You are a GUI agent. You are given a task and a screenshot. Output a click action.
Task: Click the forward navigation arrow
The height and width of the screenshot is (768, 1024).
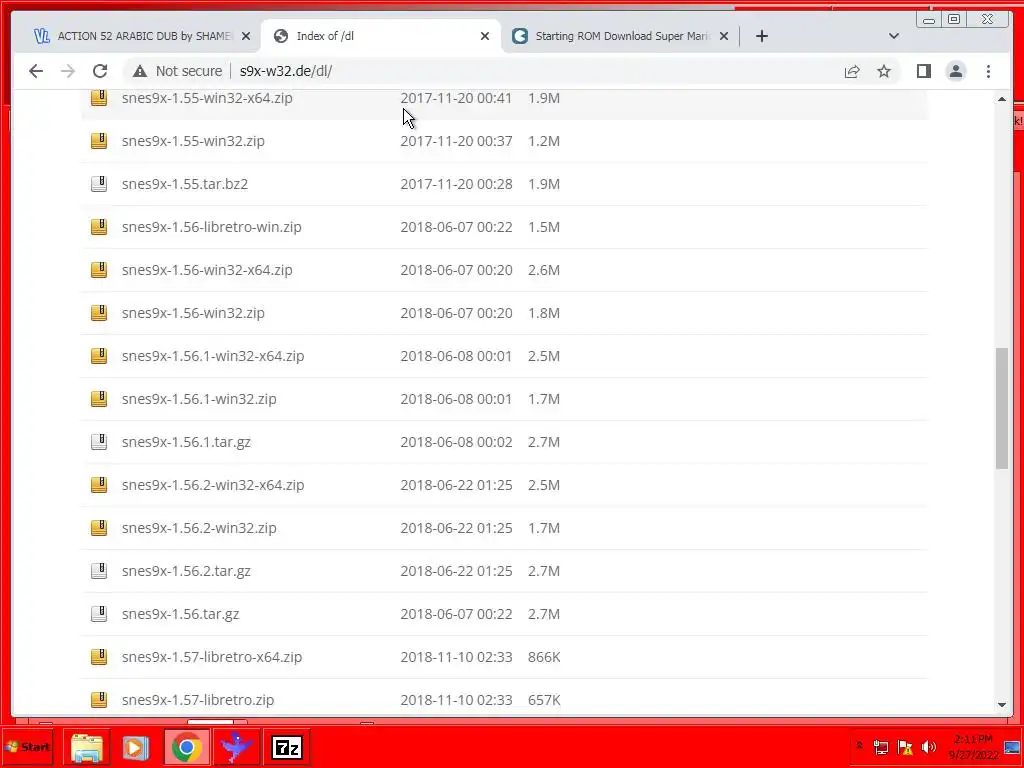(x=68, y=71)
